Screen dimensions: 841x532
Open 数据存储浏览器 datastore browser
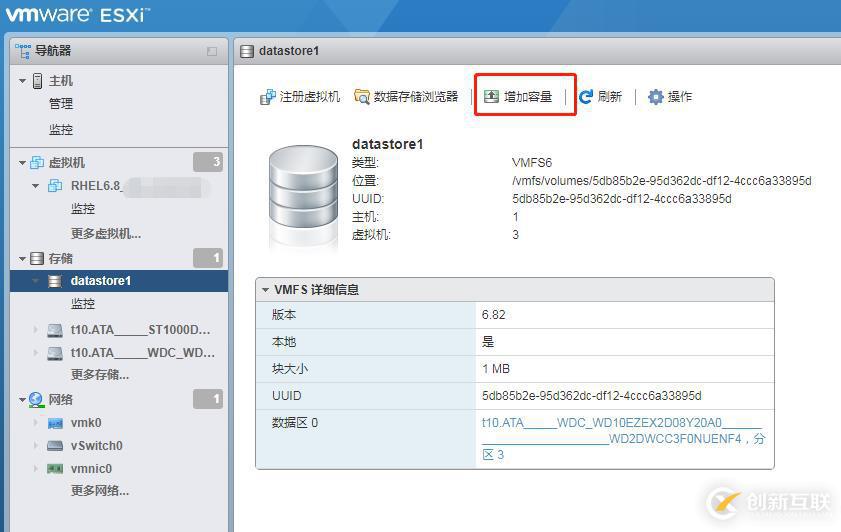click(x=416, y=97)
